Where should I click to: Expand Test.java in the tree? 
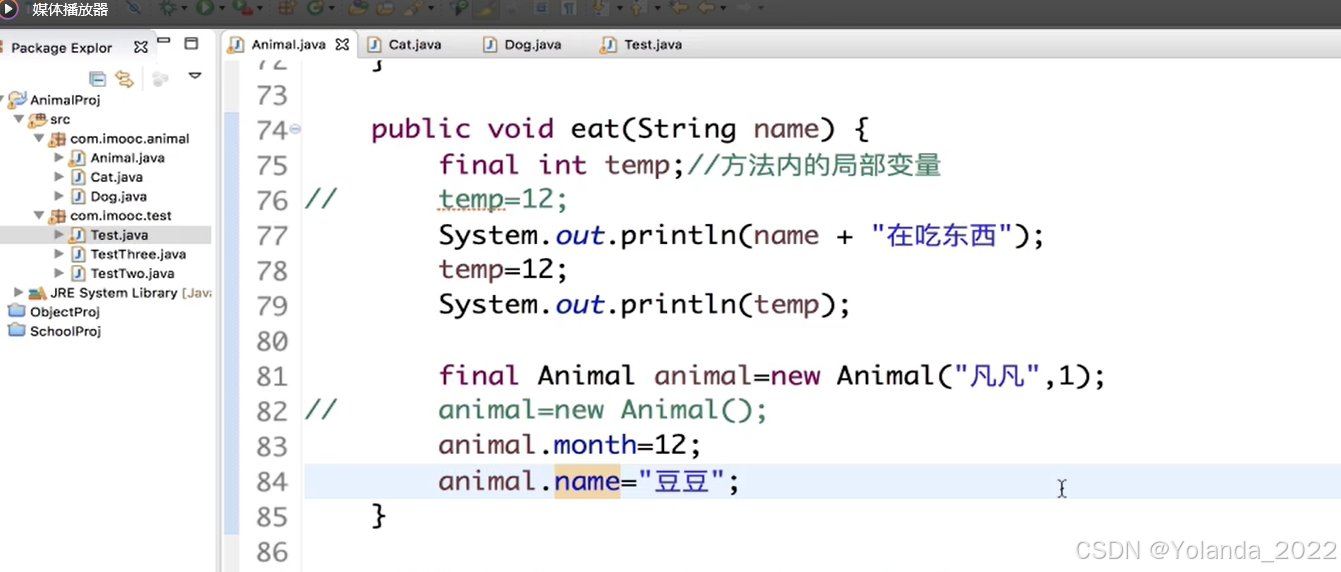point(59,235)
